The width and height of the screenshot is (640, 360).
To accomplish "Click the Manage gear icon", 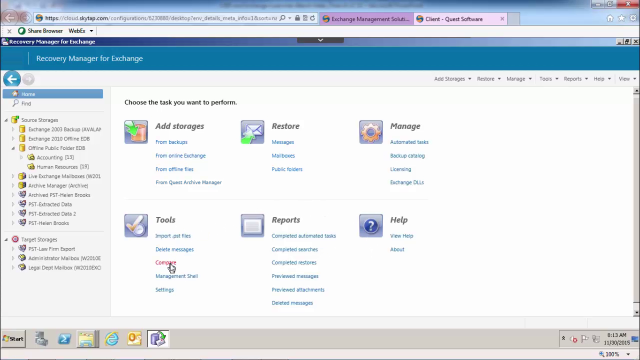I will tap(371, 132).
